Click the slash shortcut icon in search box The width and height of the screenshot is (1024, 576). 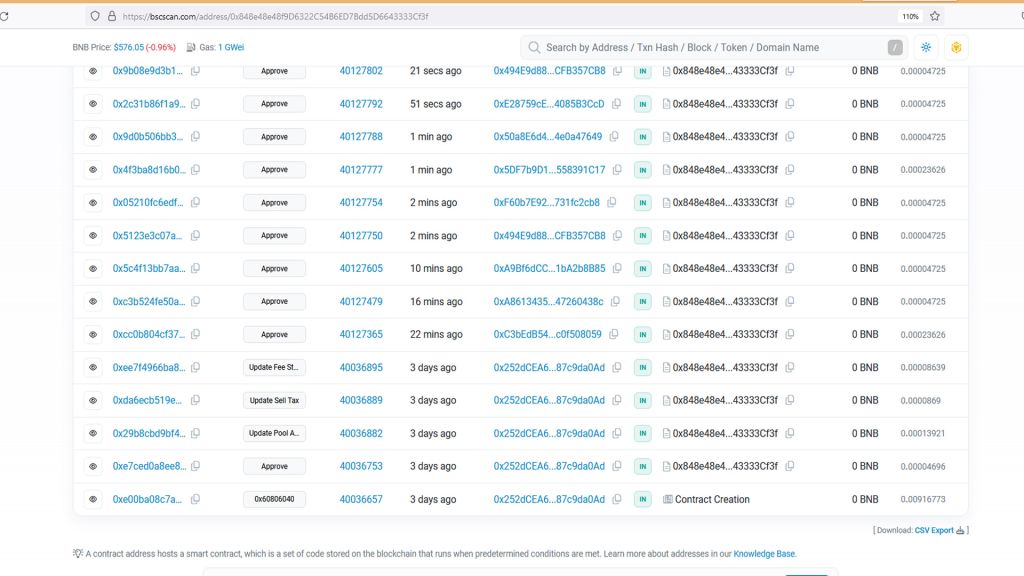(895, 47)
